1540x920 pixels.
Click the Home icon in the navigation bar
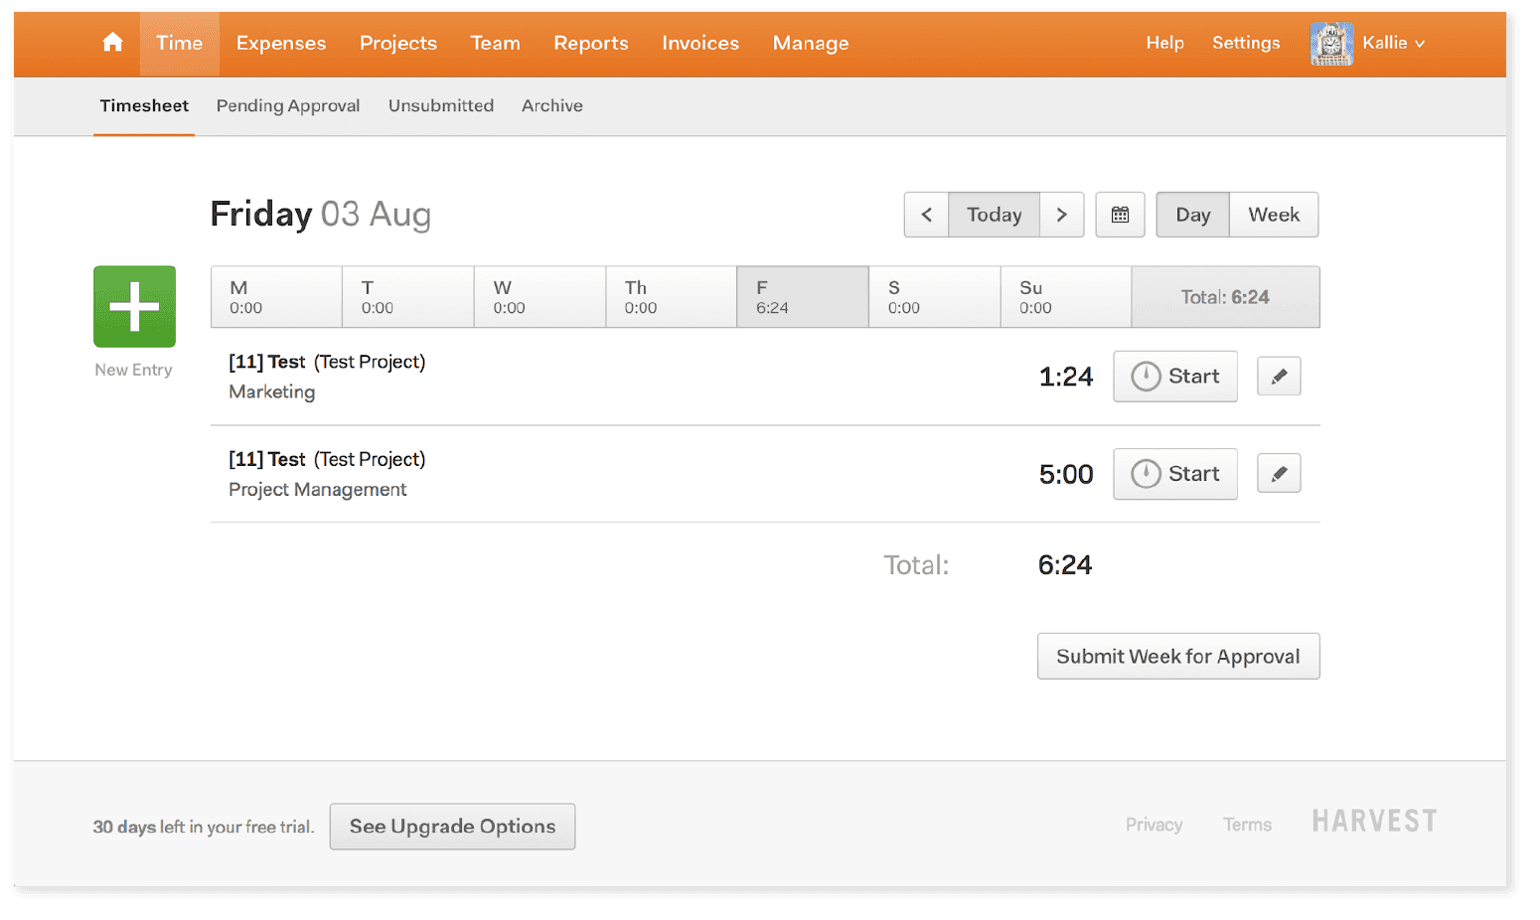tap(111, 43)
